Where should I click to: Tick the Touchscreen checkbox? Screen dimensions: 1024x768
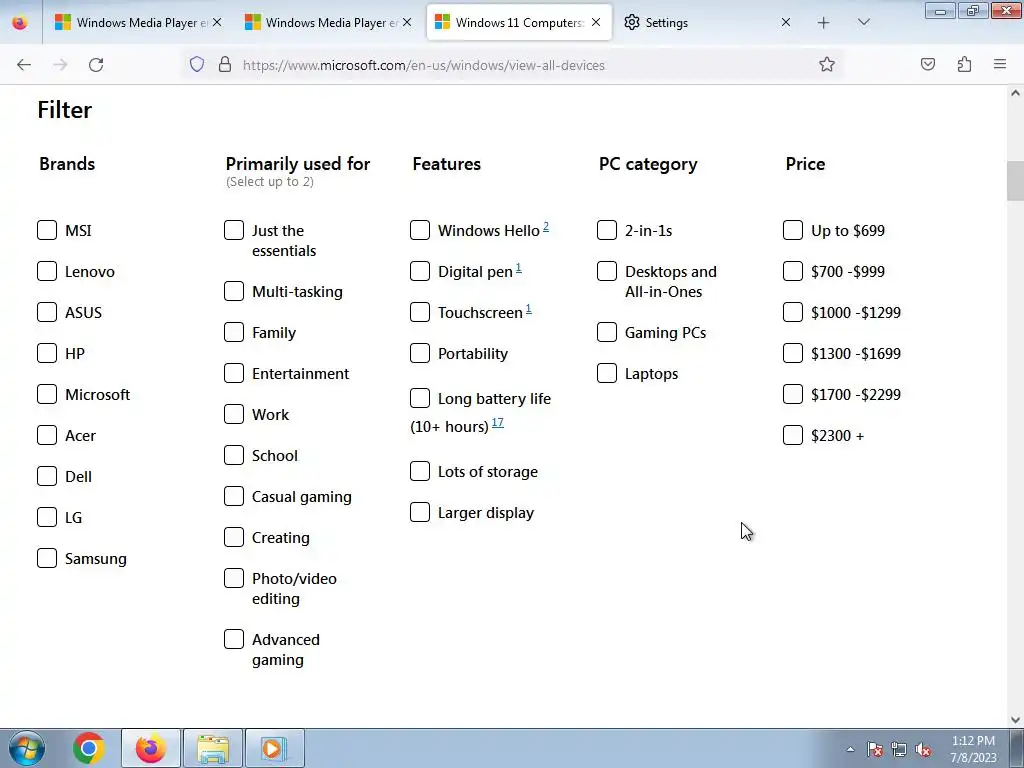click(x=420, y=312)
